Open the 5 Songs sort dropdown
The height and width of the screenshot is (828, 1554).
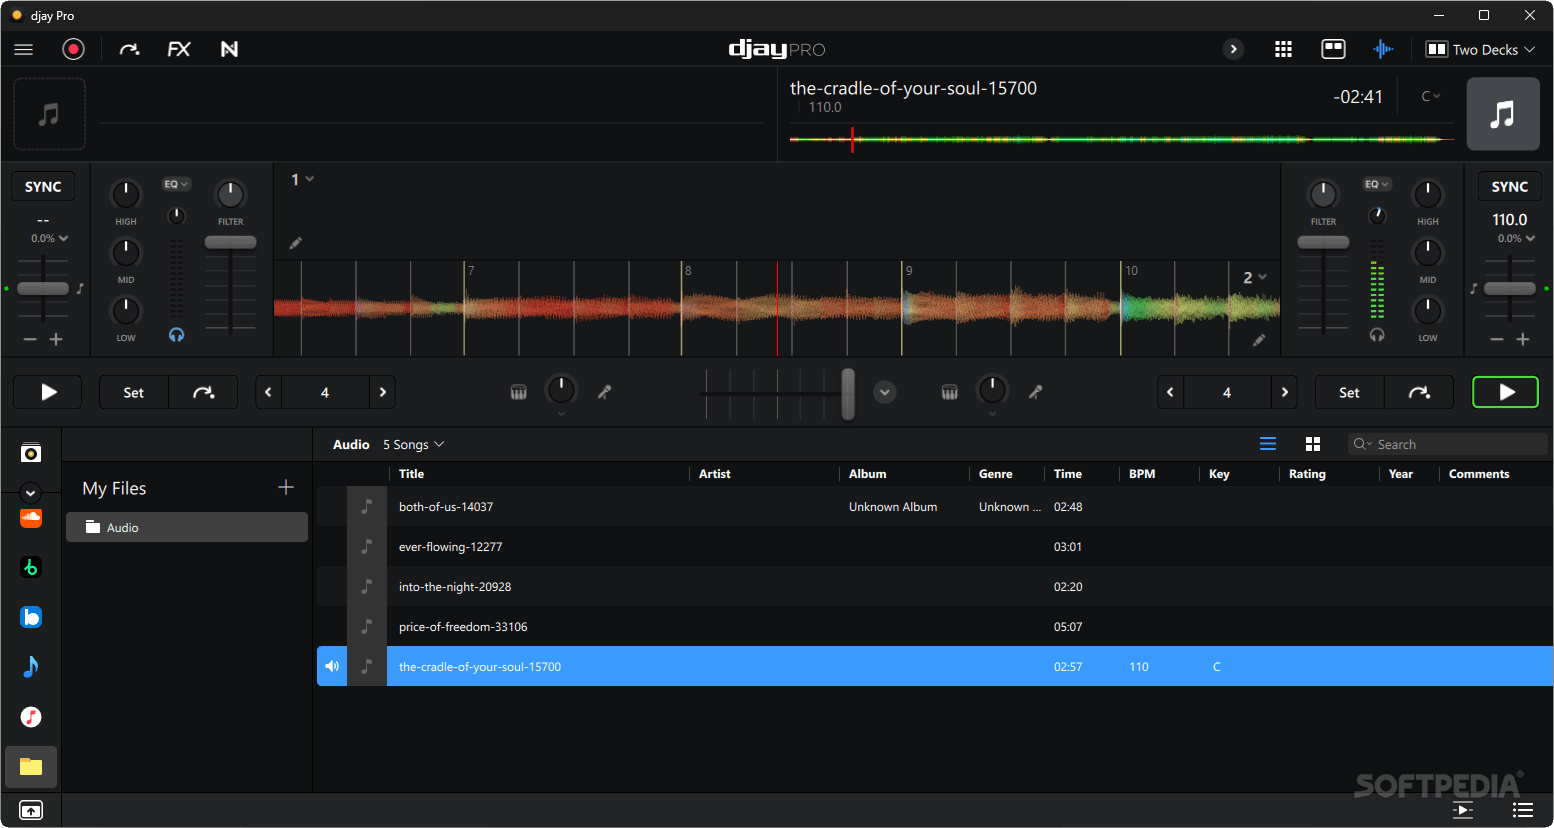click(414, 444)
